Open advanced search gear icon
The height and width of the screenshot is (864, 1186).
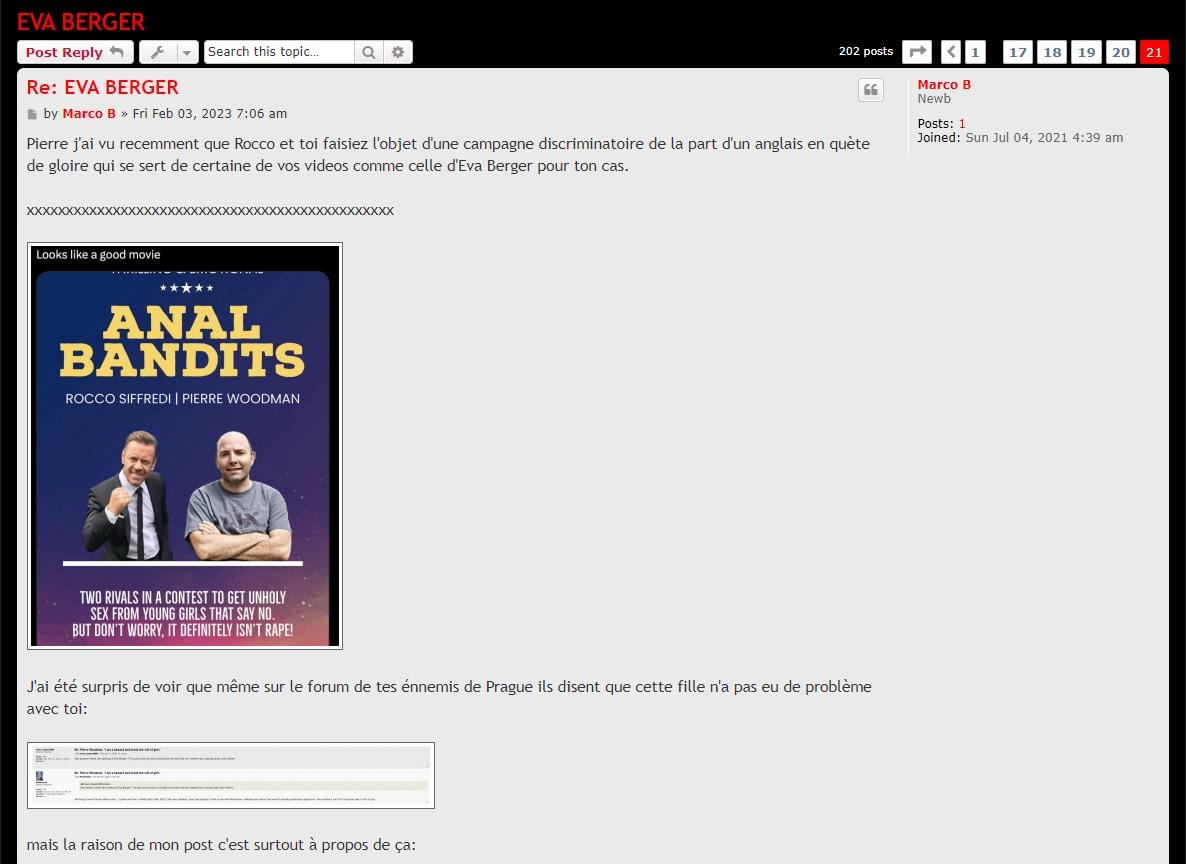(398, 52)
